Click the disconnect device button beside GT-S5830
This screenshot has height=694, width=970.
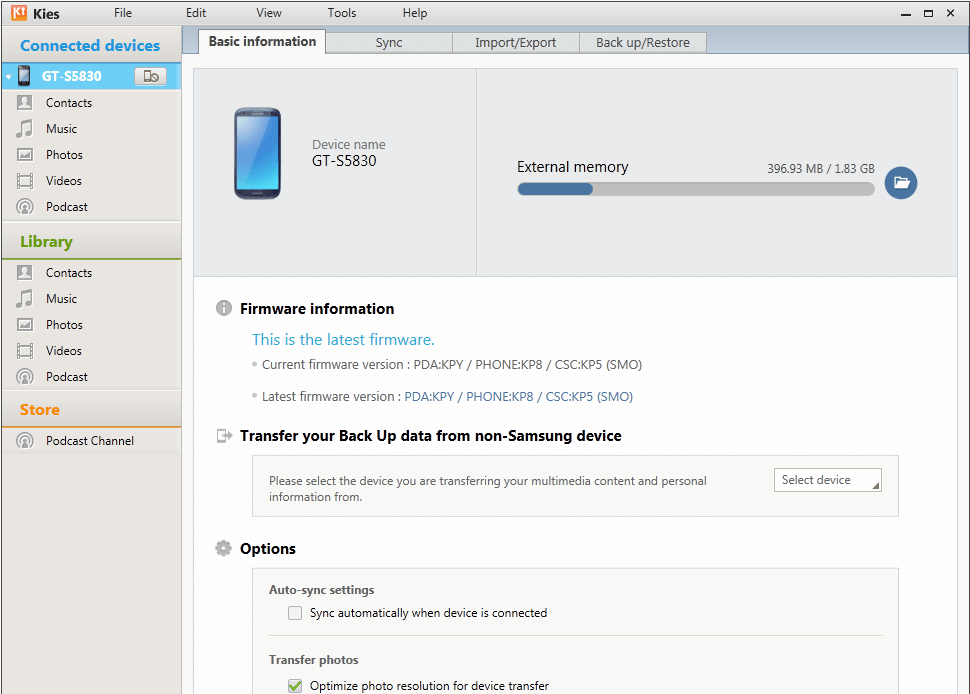click(x=150, y=76)
